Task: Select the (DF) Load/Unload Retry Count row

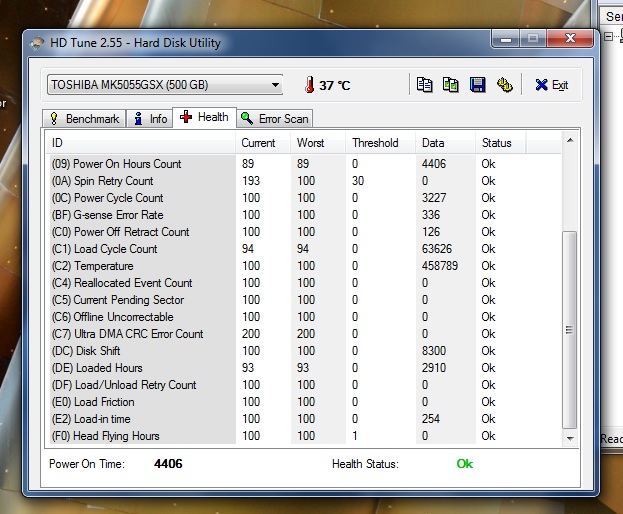Action: click(304, 385)
